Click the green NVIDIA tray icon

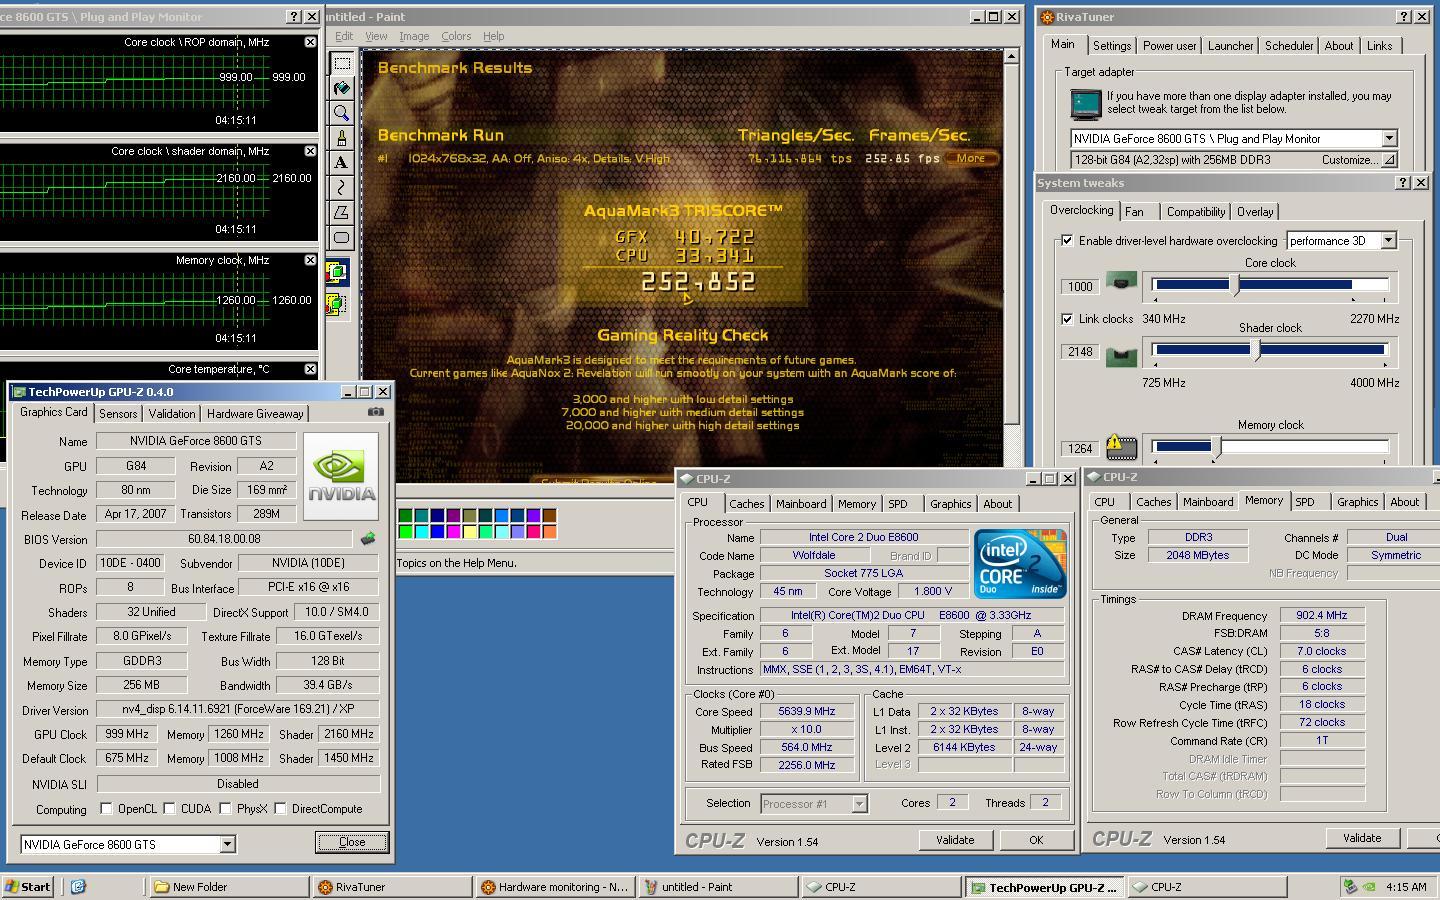coord(1368,886)
